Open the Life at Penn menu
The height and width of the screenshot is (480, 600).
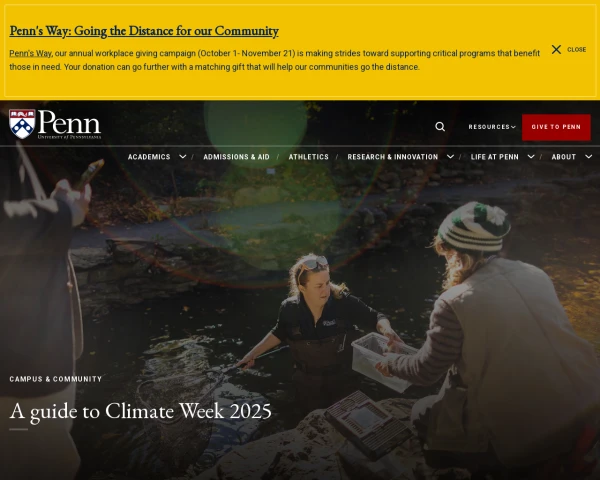[494, 157]
